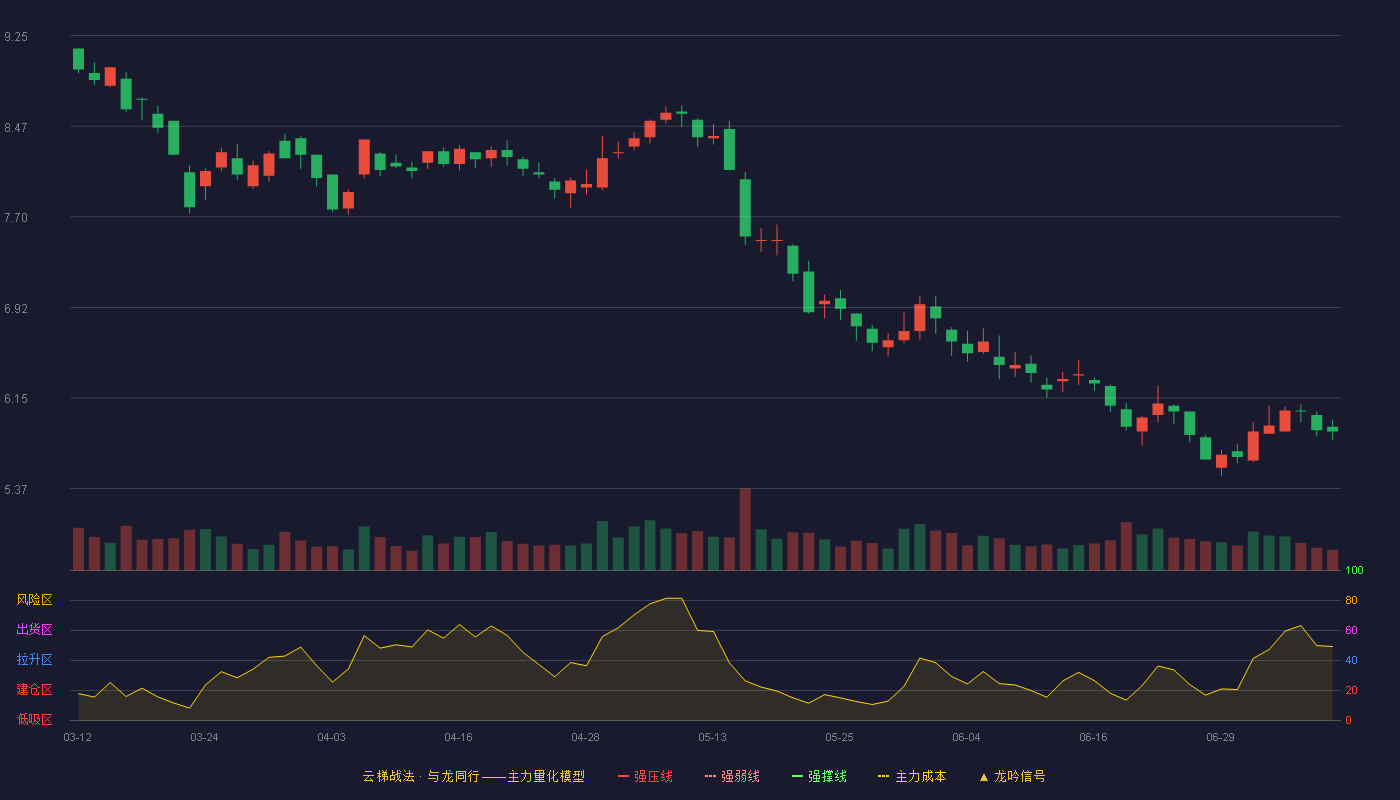Toggle the 强撑线 legend series
1400x800 pixels.
[819, 776]
